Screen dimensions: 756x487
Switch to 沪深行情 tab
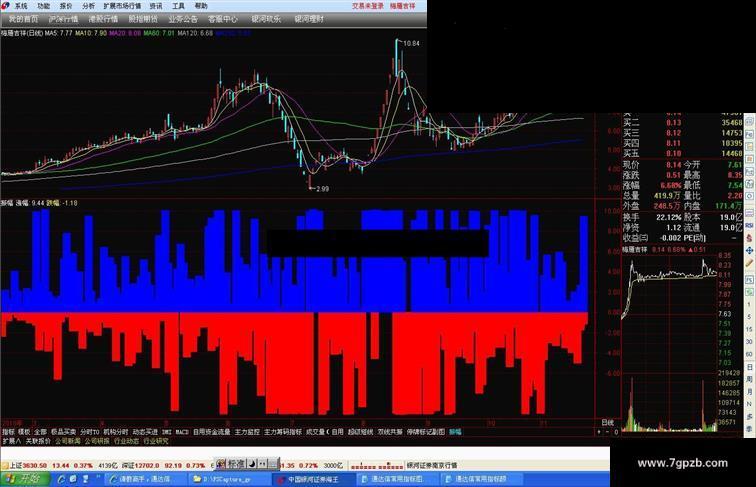[x=63, y=19]
